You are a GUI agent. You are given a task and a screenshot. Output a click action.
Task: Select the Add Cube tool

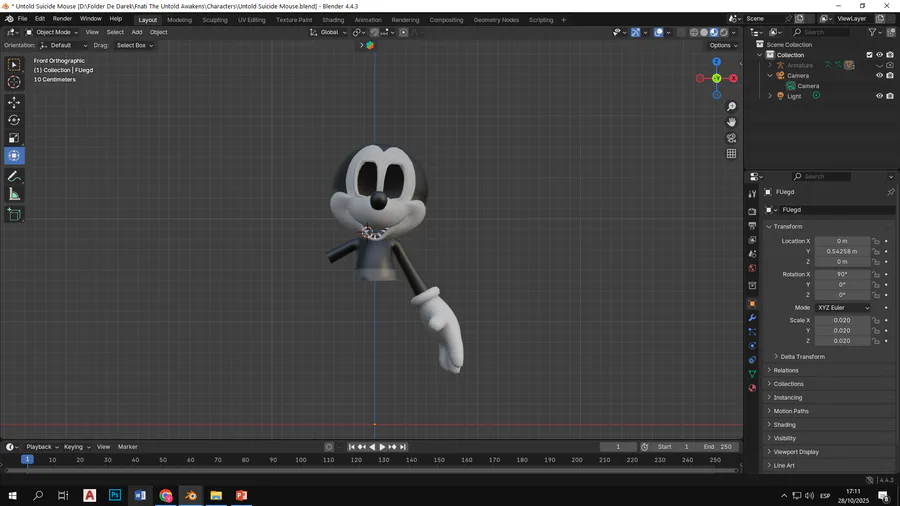[x=14, y=215]
